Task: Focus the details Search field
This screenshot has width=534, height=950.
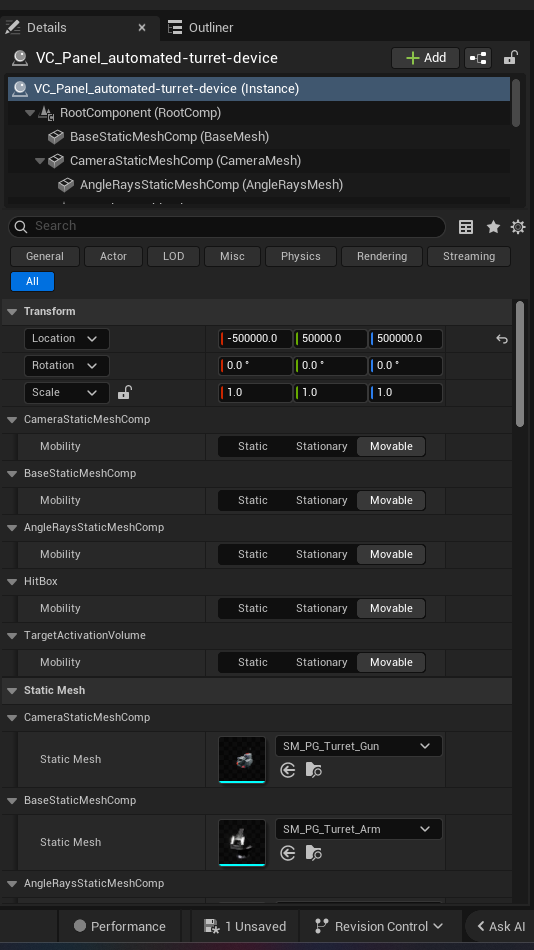Action: pos(227,227)
